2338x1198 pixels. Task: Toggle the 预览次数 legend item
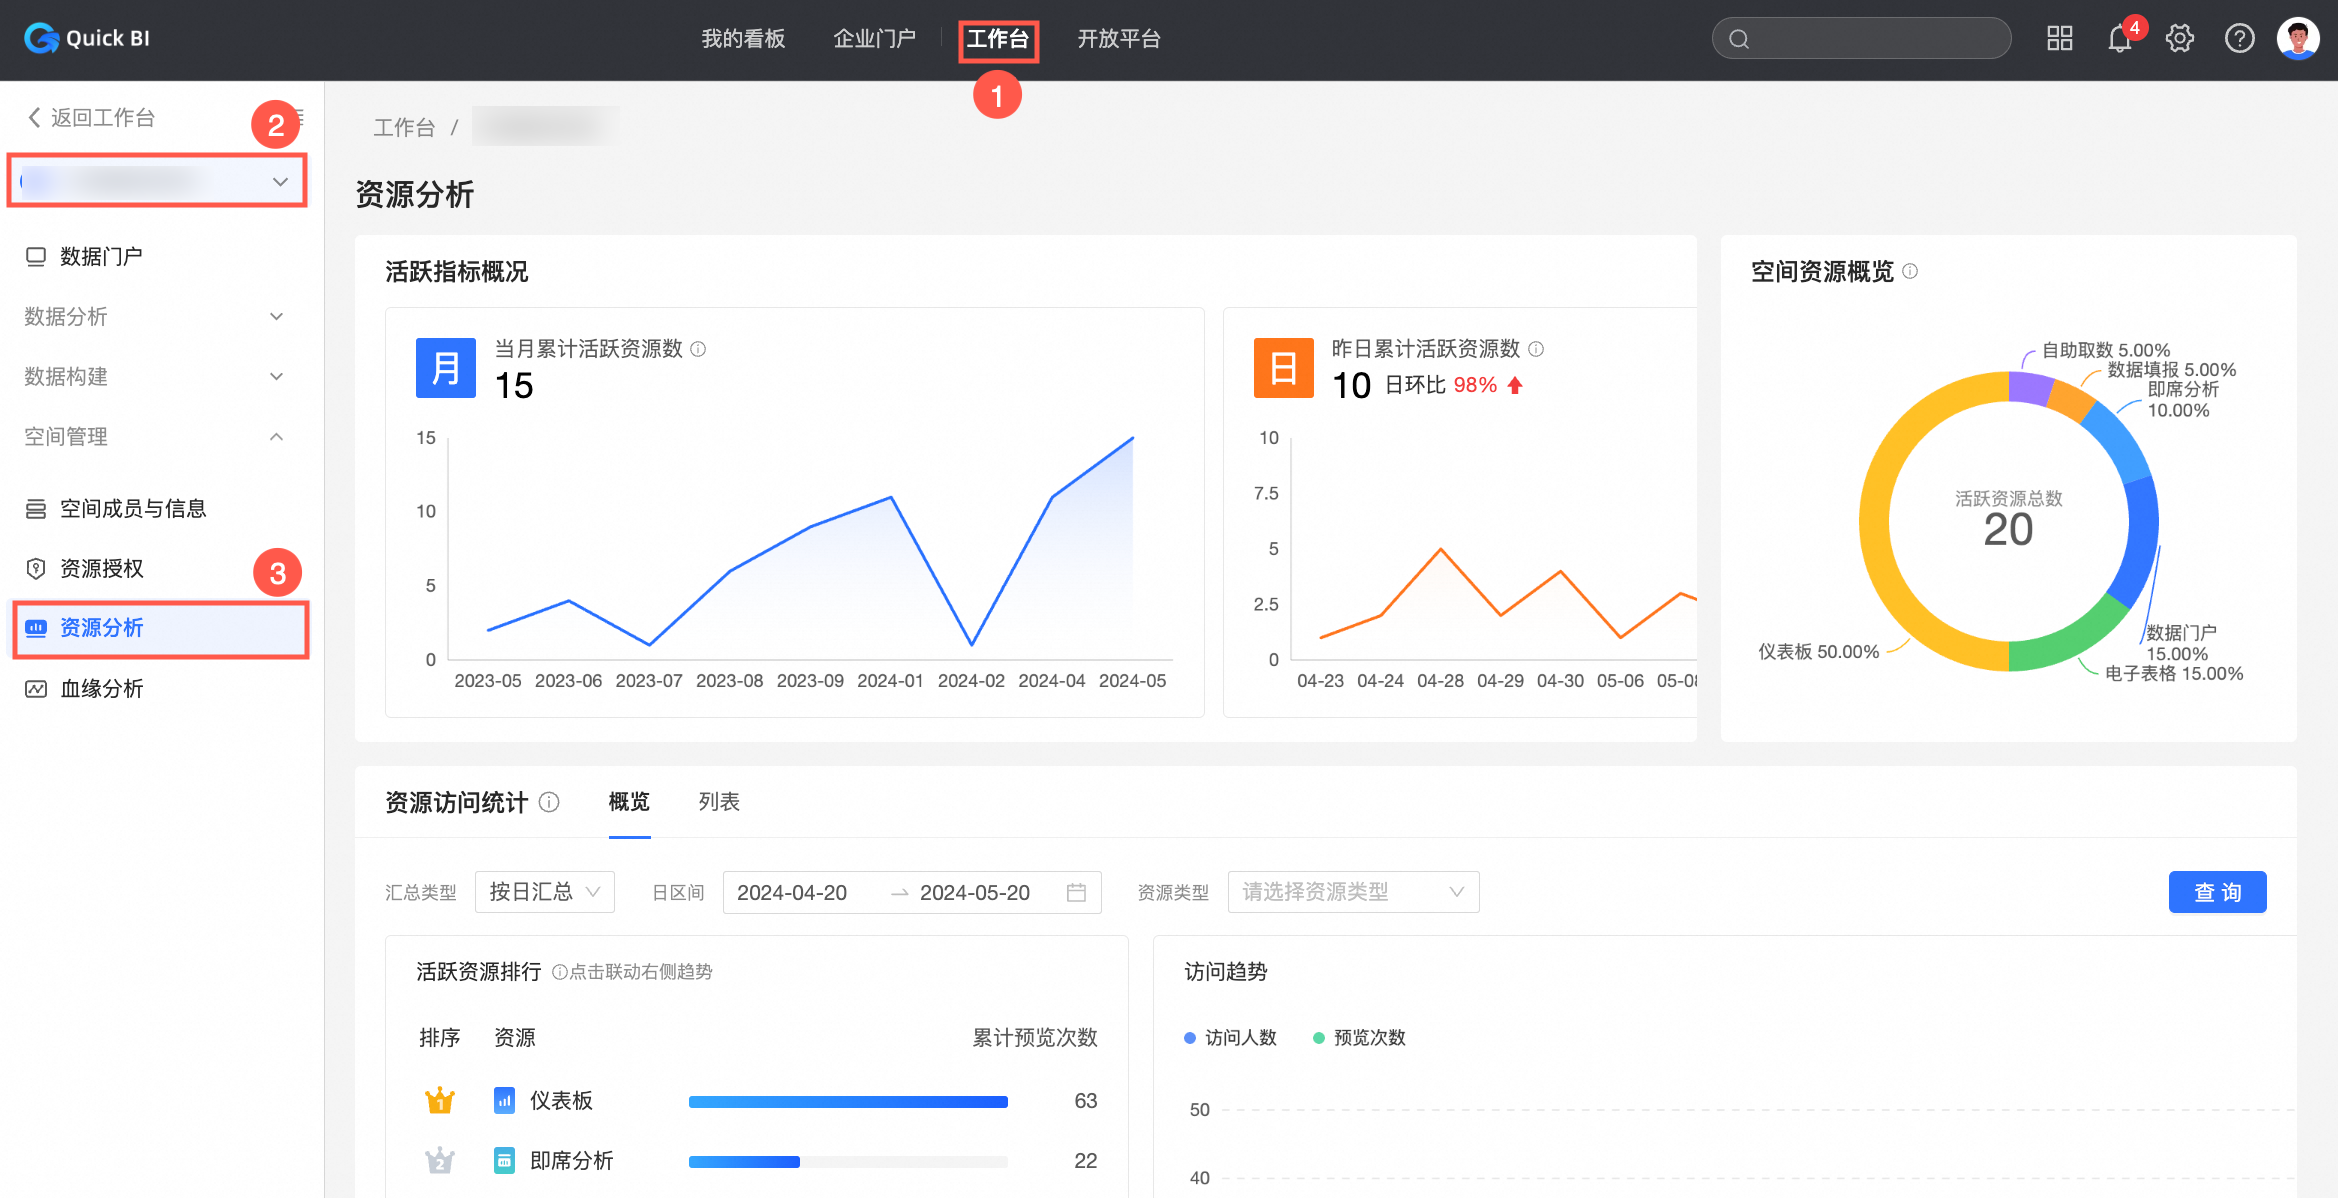tap(1359, 1038)
